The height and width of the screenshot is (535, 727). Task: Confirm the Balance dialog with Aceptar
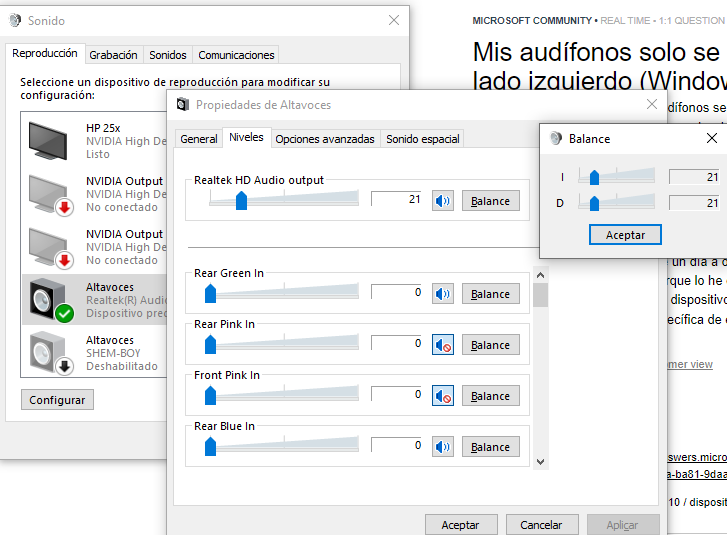click(x=625, y=235)
